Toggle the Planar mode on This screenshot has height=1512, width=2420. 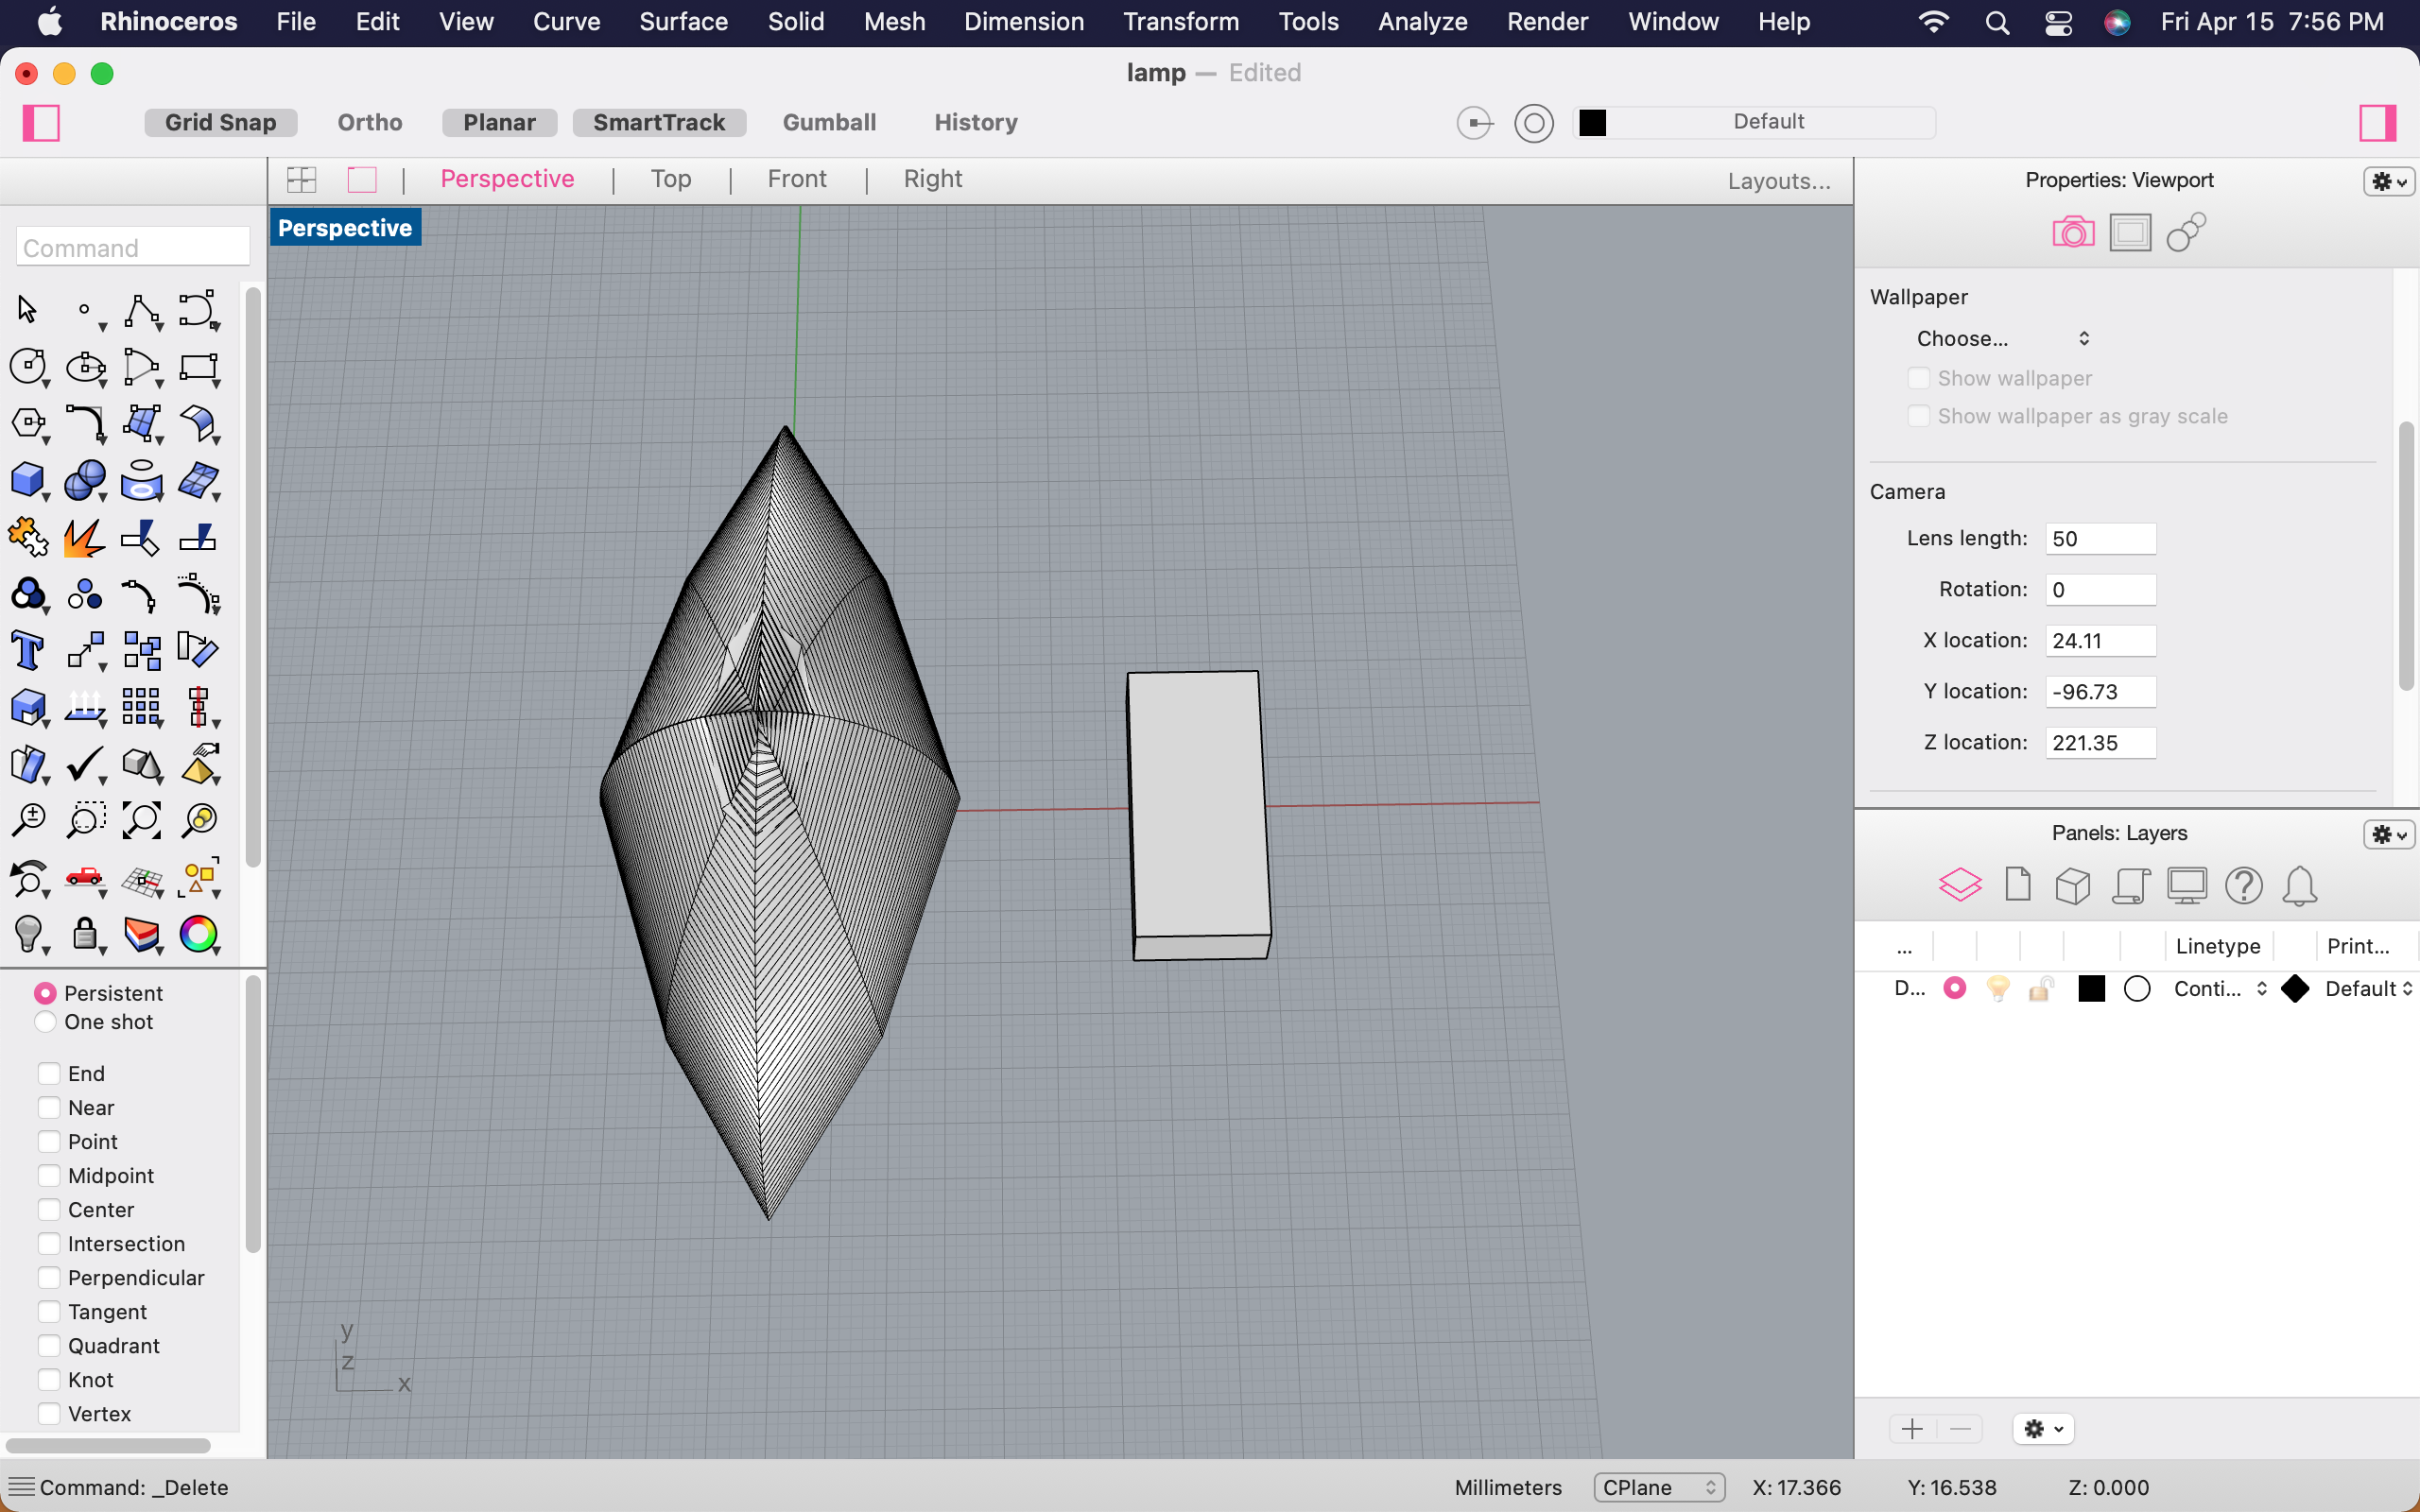(500, 120)
